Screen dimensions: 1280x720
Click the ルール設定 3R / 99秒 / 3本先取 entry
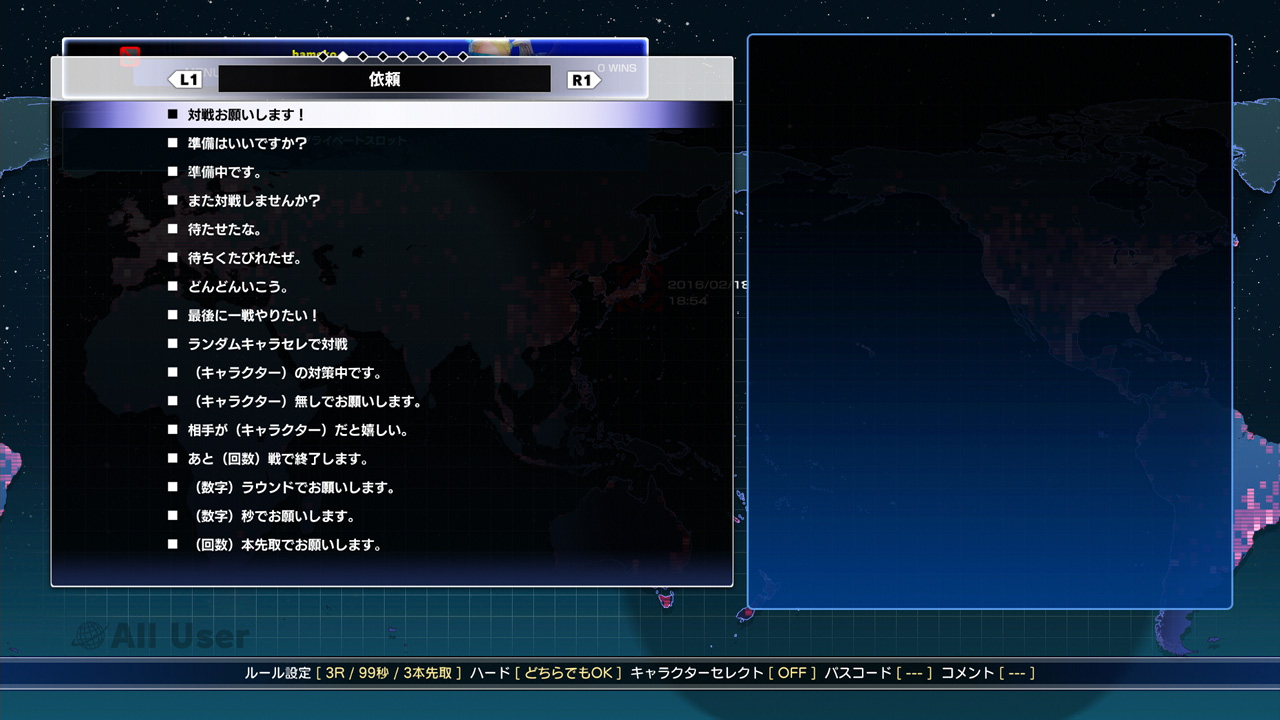pyautogui.click(x=353, y=673)
